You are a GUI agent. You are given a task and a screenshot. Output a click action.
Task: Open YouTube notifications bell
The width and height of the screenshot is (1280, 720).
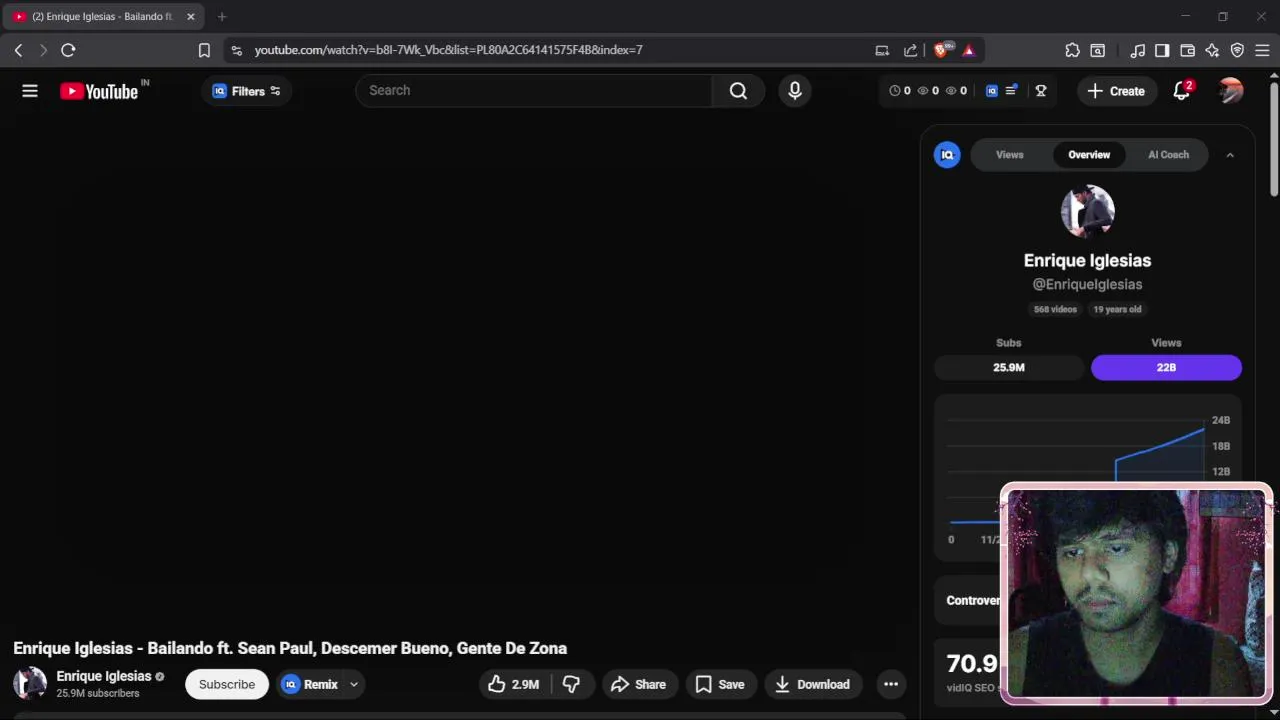[1181, 91]
